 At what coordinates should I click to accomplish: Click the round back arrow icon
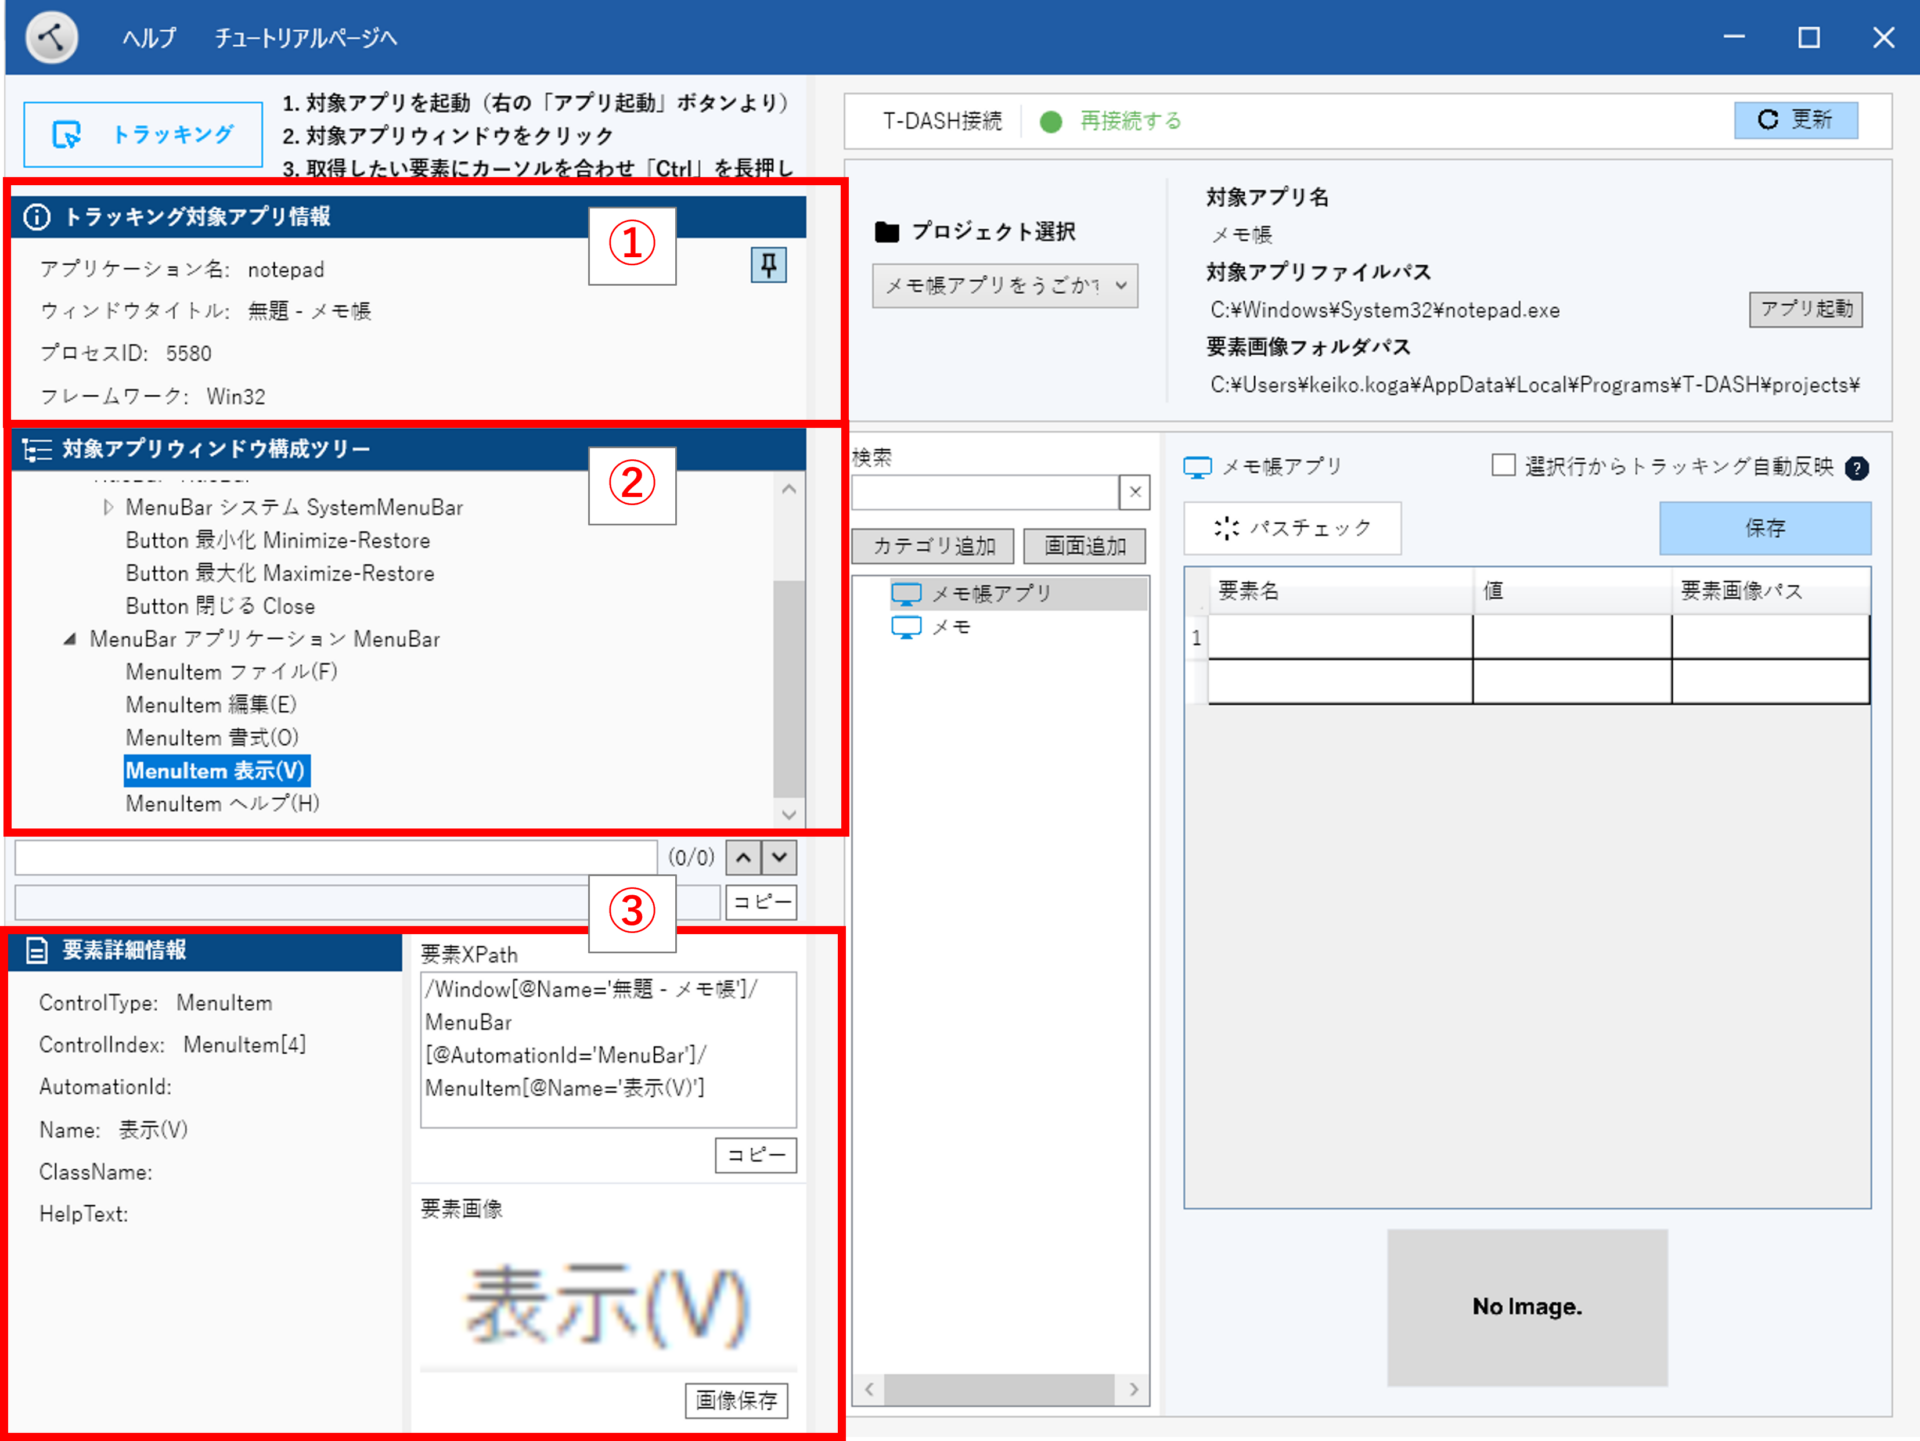coord(52,38)
